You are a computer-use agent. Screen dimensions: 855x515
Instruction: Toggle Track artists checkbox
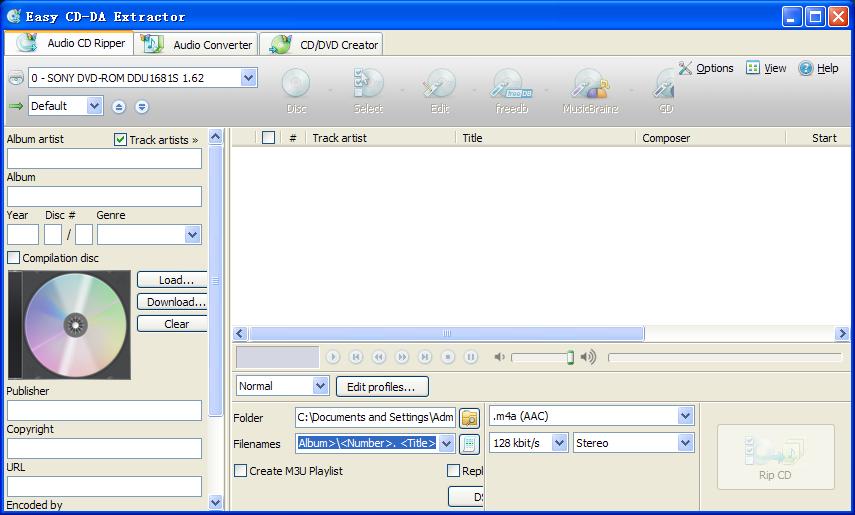coord(121,140)
